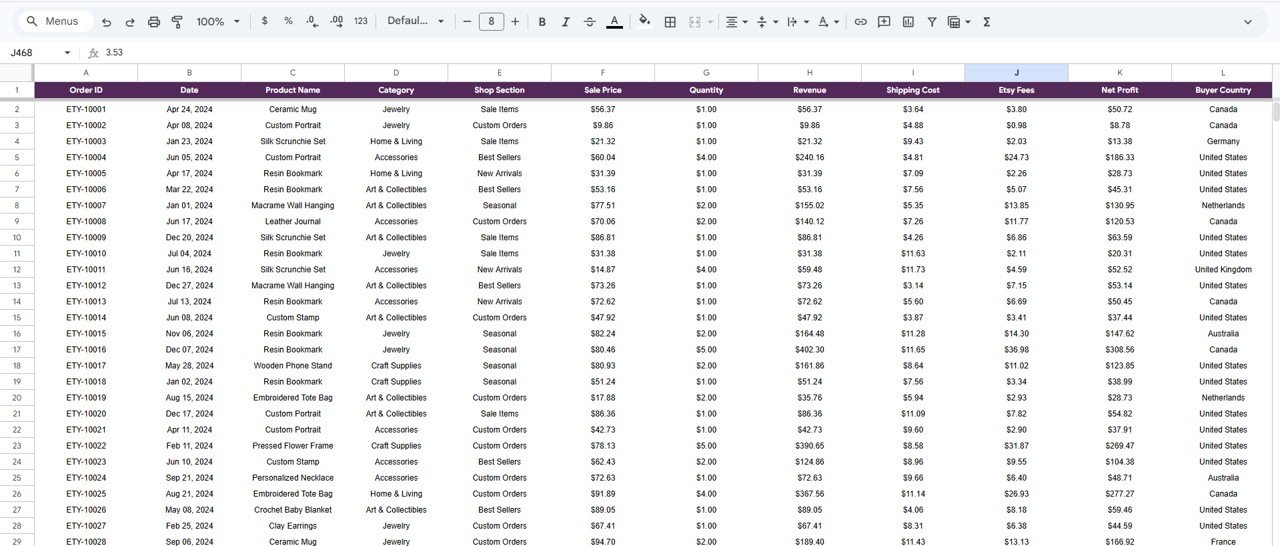This screenshot has width=1280, height=546.
Task: Click the merge cells icon
Action: (695, 21)
